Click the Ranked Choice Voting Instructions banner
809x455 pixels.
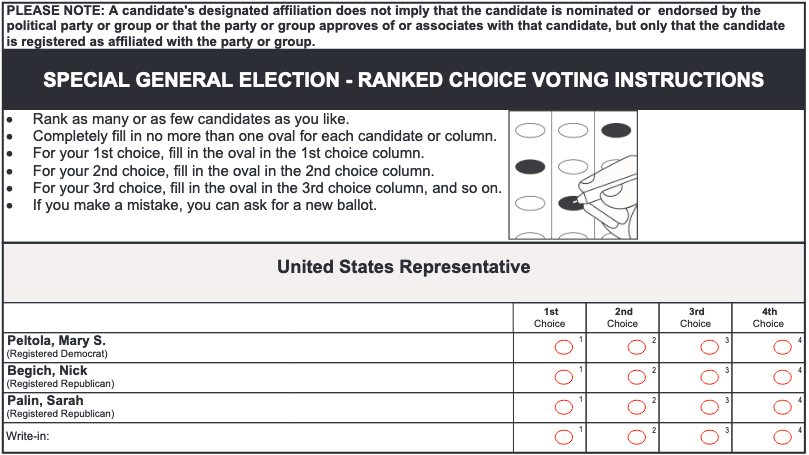403,79
